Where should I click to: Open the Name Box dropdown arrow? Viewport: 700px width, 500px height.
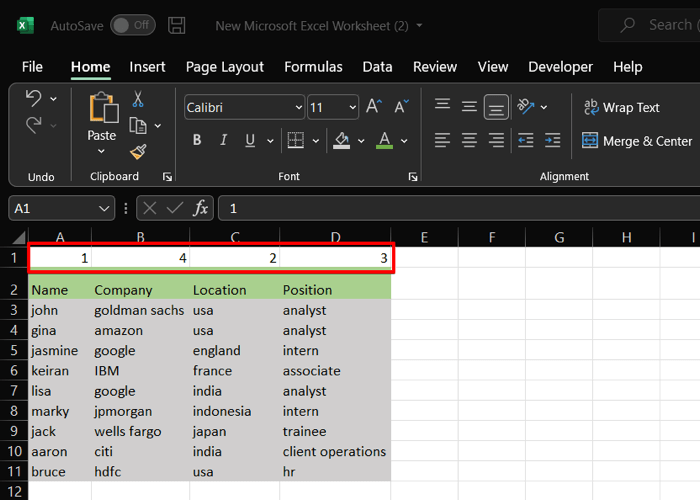(105, 208)
